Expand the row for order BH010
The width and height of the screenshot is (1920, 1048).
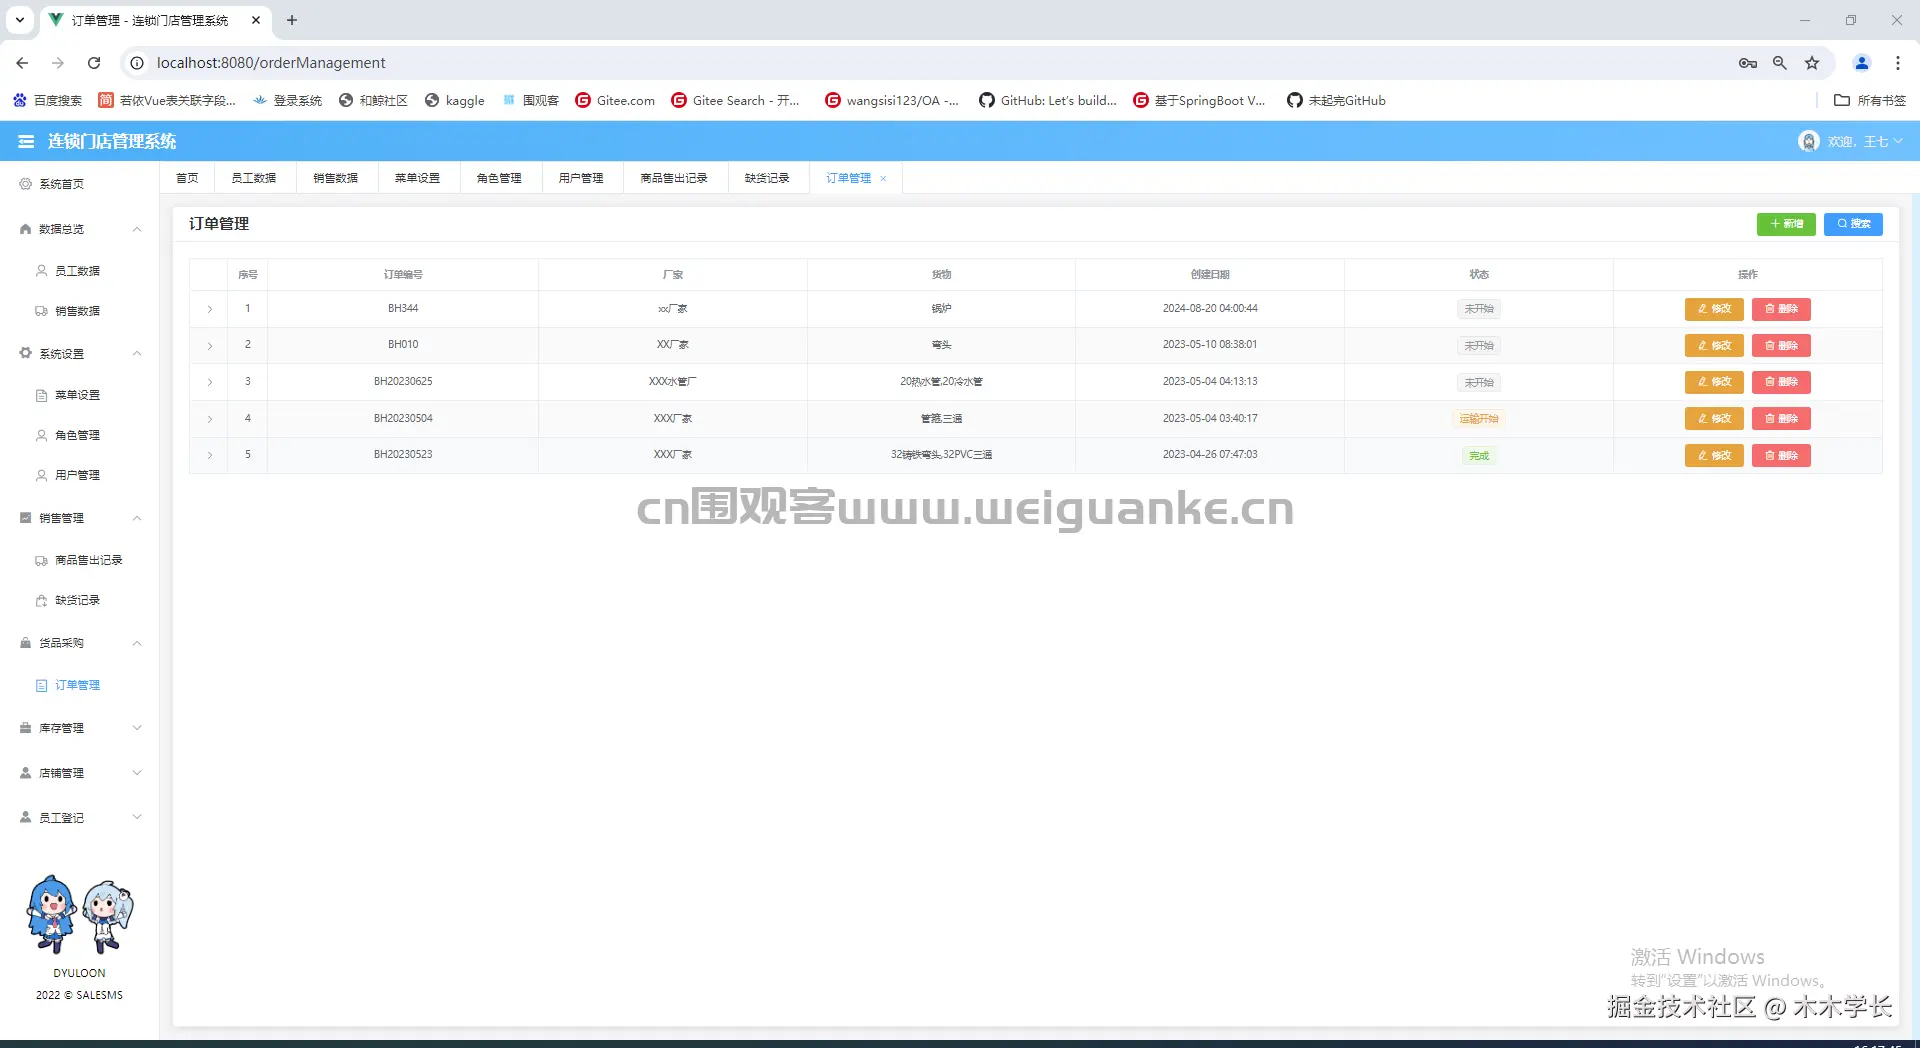point(210,346)
